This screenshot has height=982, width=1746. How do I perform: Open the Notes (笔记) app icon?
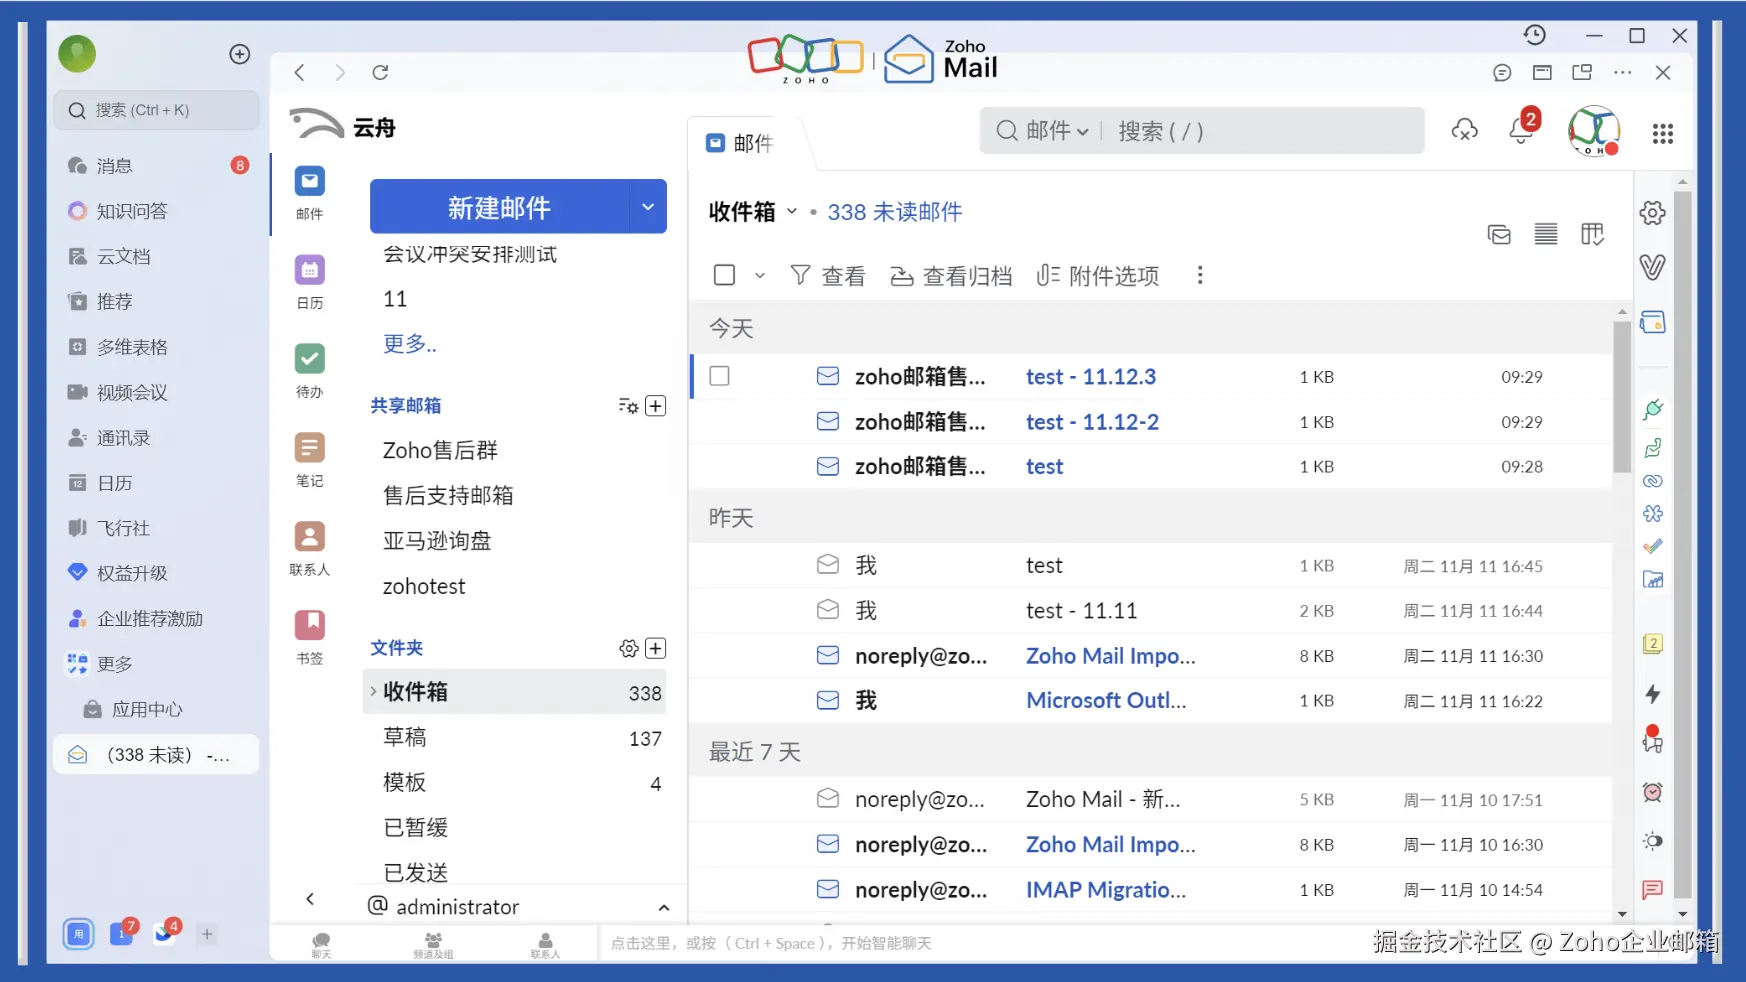click(x=309, y=448)
